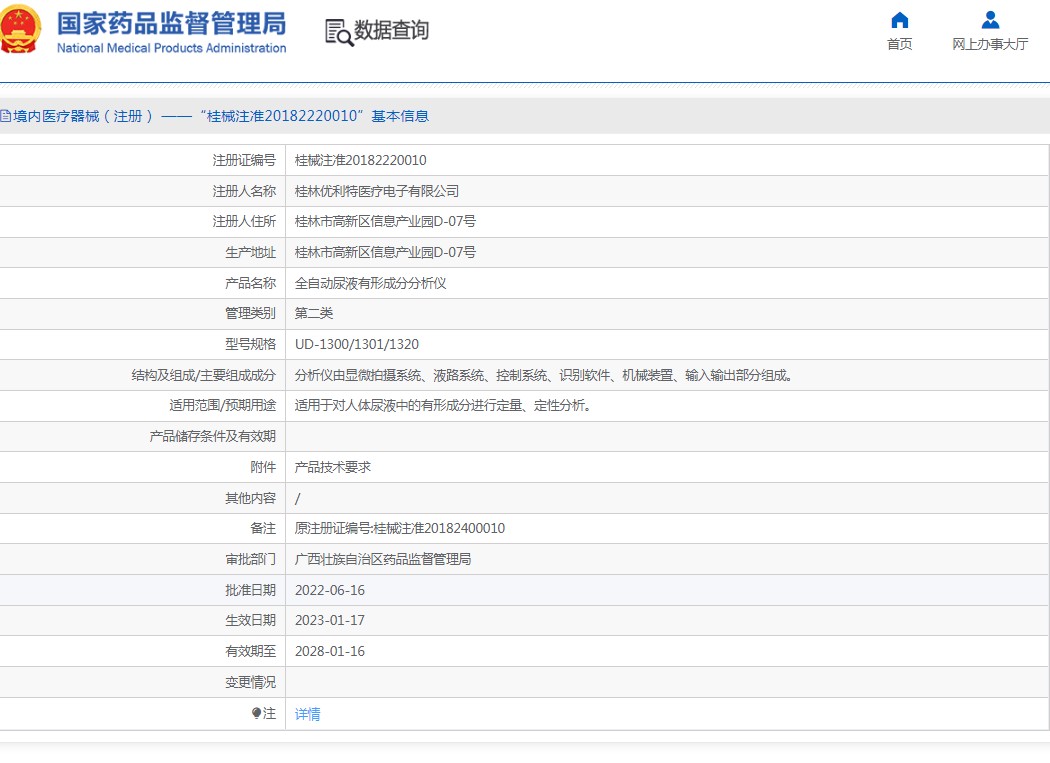Screen dimensions: 1050x763
Task: Click the 基本信息 breadcrumb heading
Action: pos(400,117)
